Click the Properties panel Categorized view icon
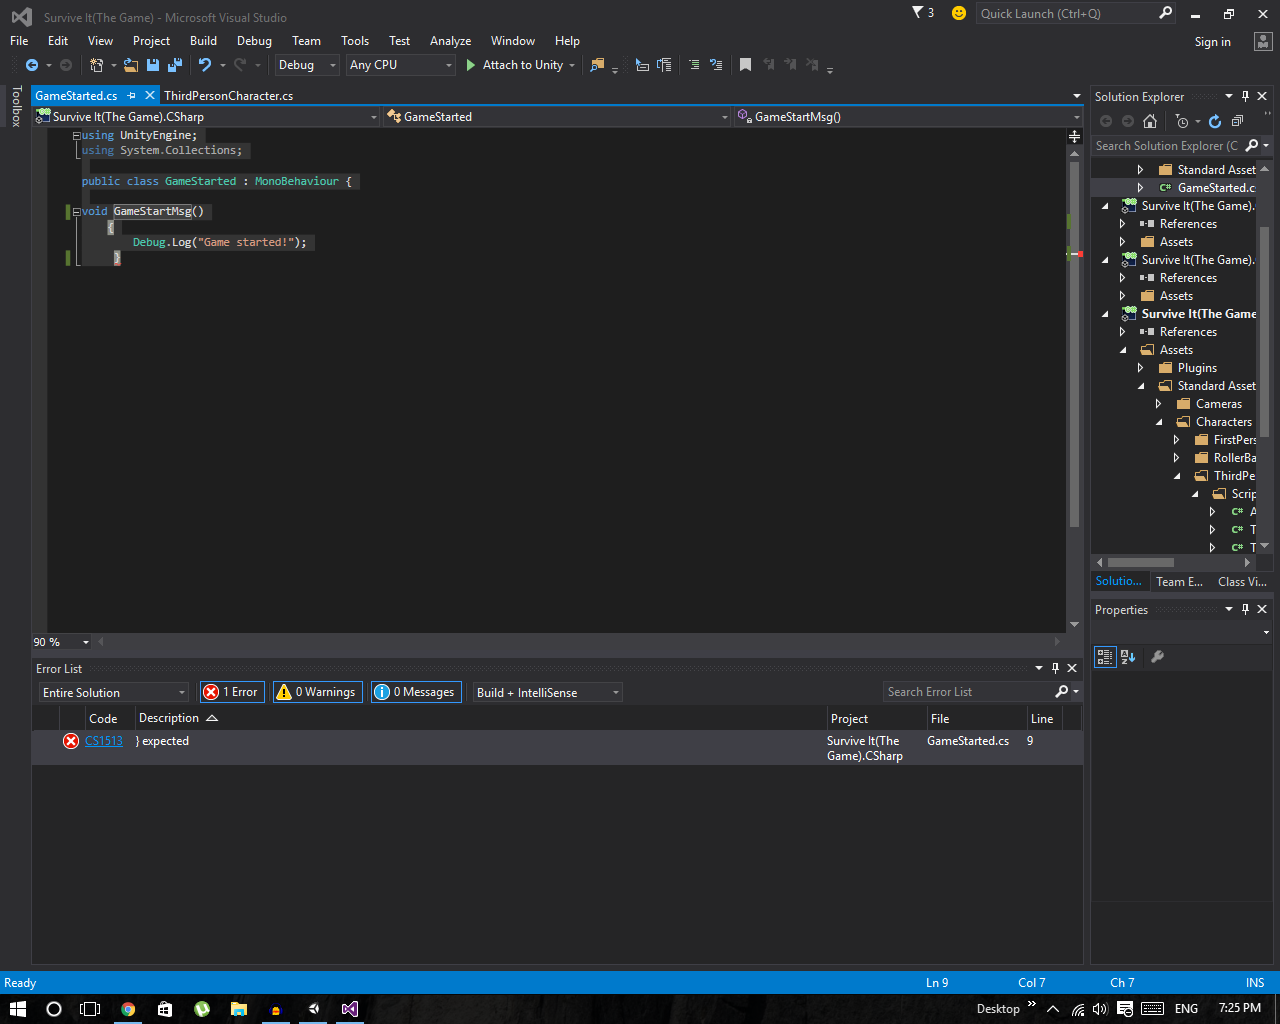This screenshot has height=1024, width=1280. point(1105,657)
